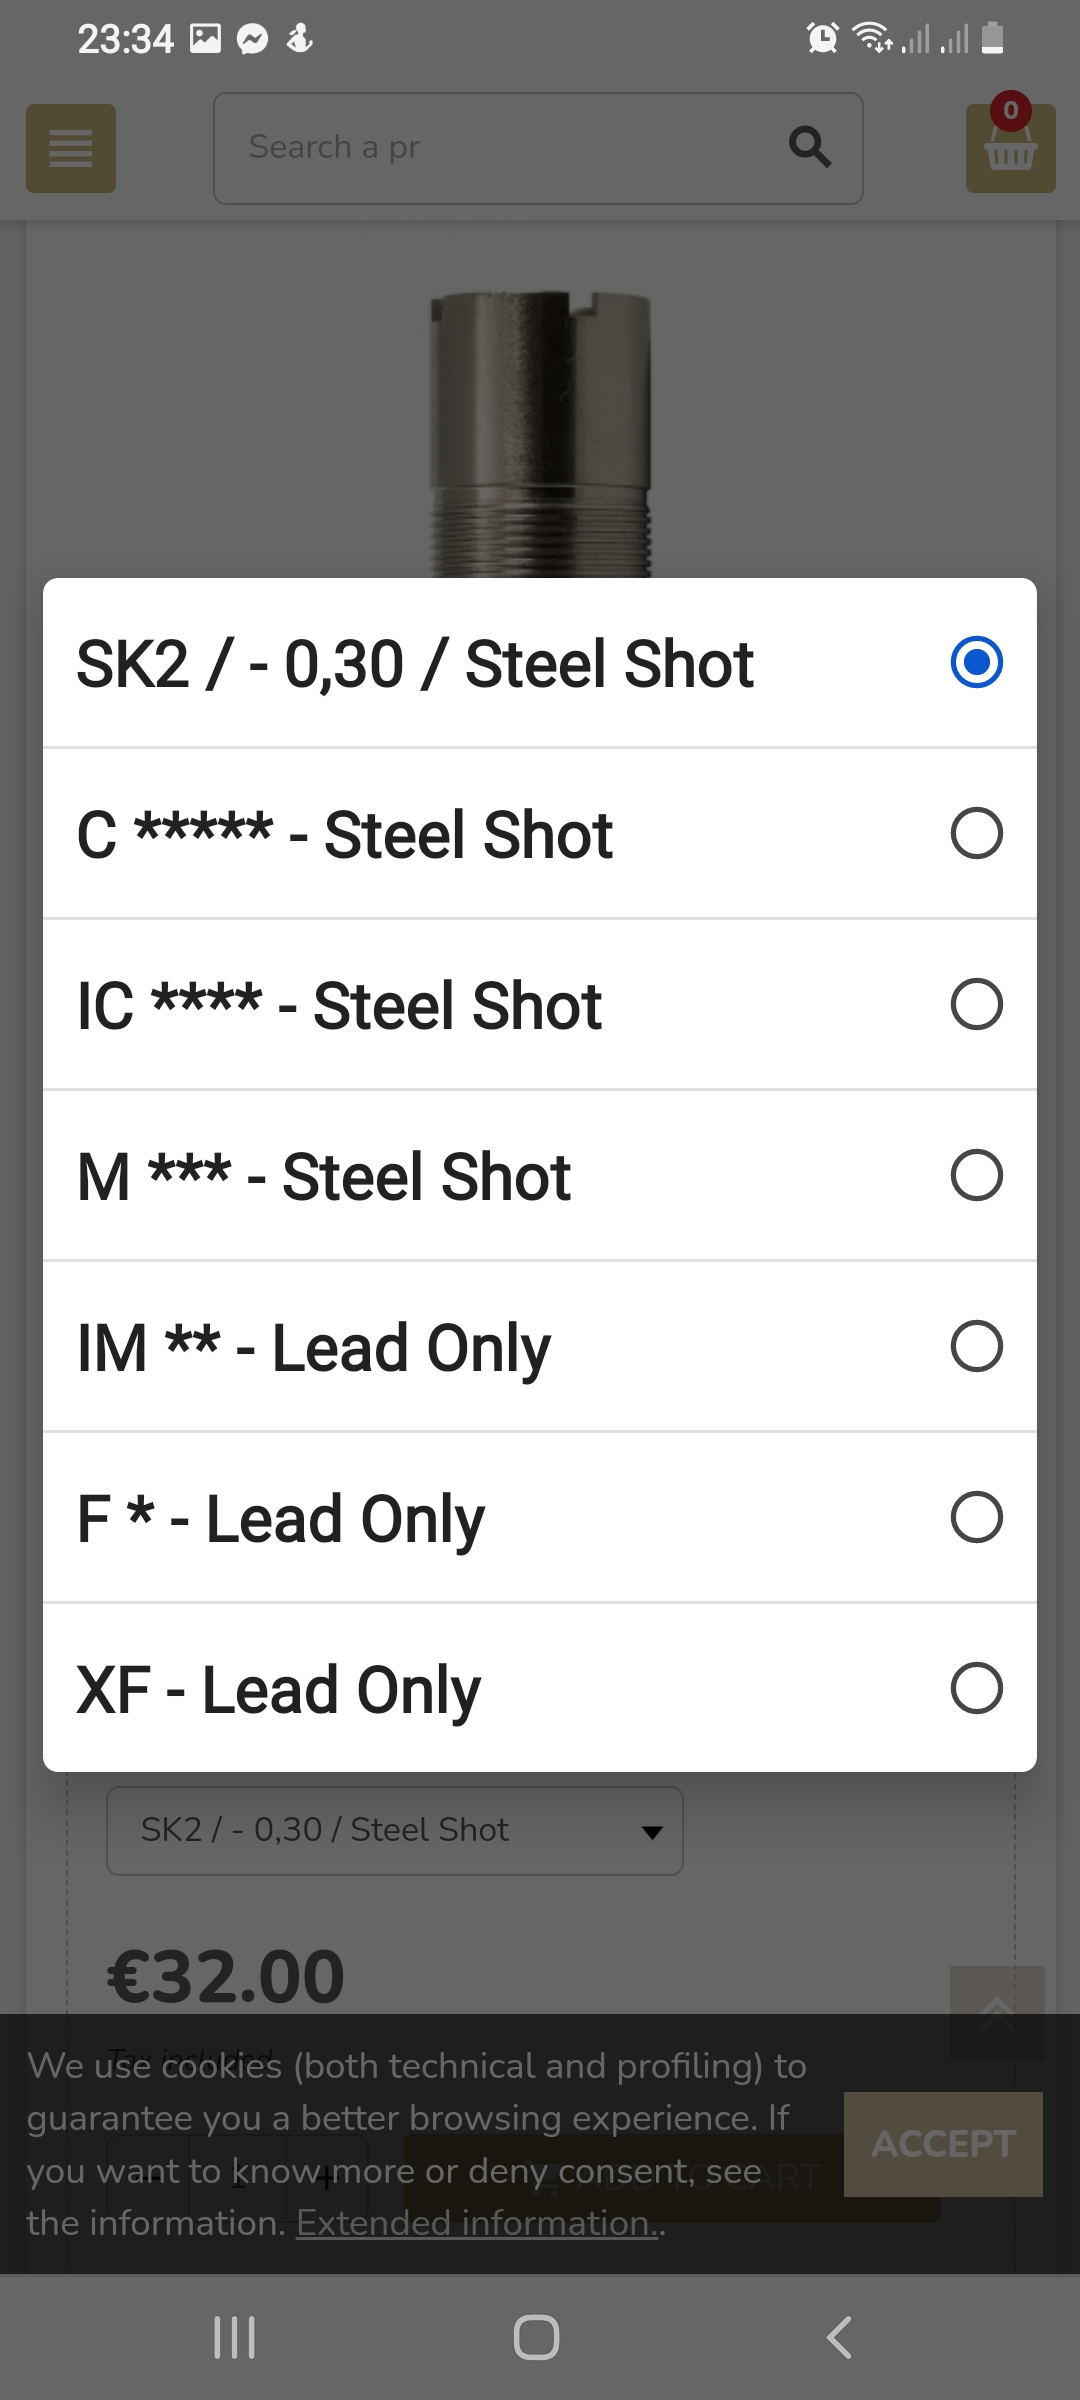Expand the SK2 choke selection dropdown
The width and height of the screenshot is (1080, 2400).
pos(395,1830)
